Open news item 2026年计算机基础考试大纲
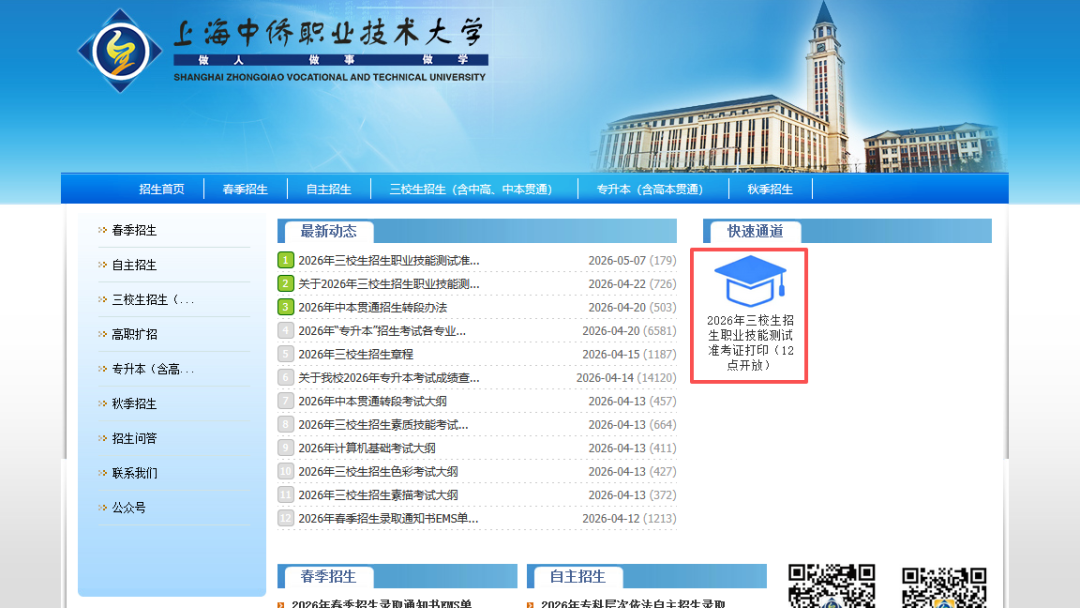Image resolution: width=1080 pixels, height=608 pixels. pyautogui.click(x=366, y=448)
